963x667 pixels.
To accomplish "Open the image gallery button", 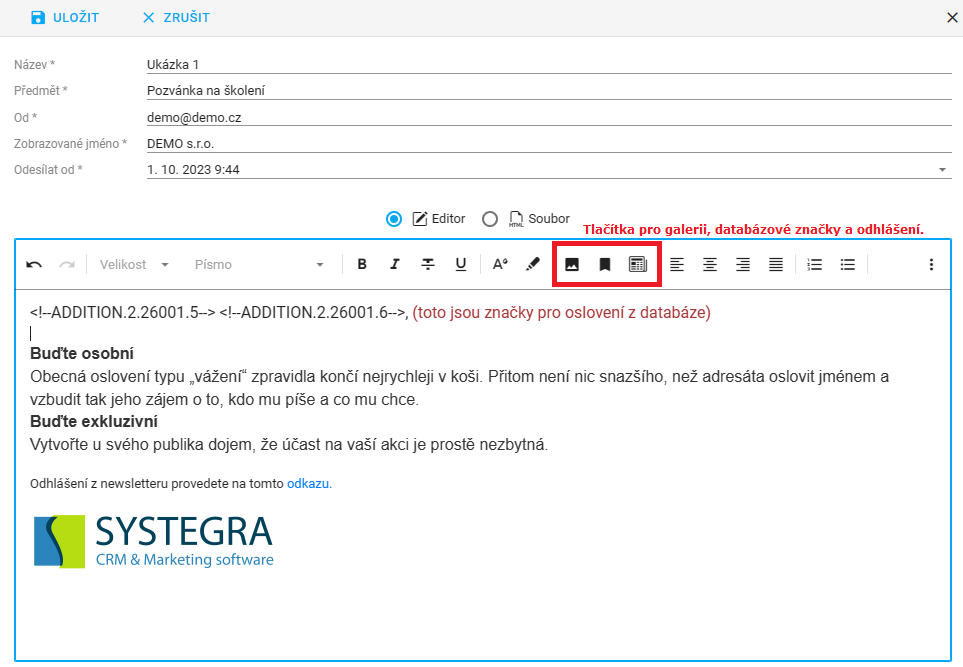I will [x=572, y=265].
